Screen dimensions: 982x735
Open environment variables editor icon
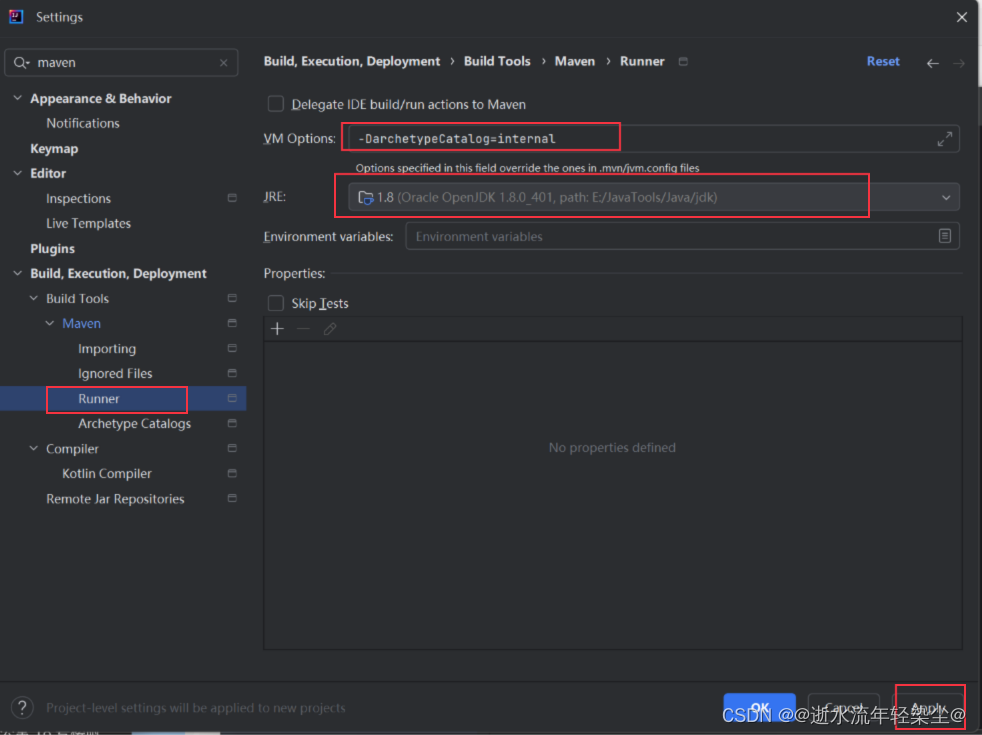point(944,236)
